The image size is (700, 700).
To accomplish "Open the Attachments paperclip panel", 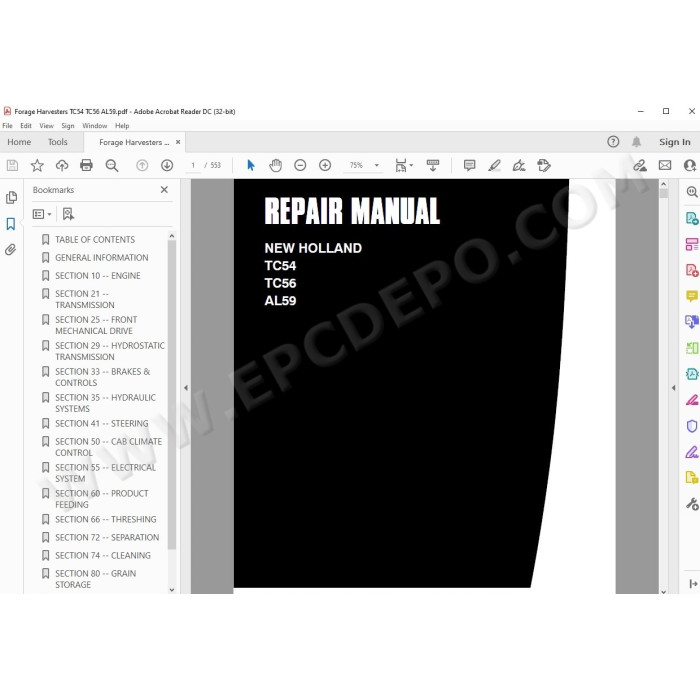I will (x=11, y=249).
